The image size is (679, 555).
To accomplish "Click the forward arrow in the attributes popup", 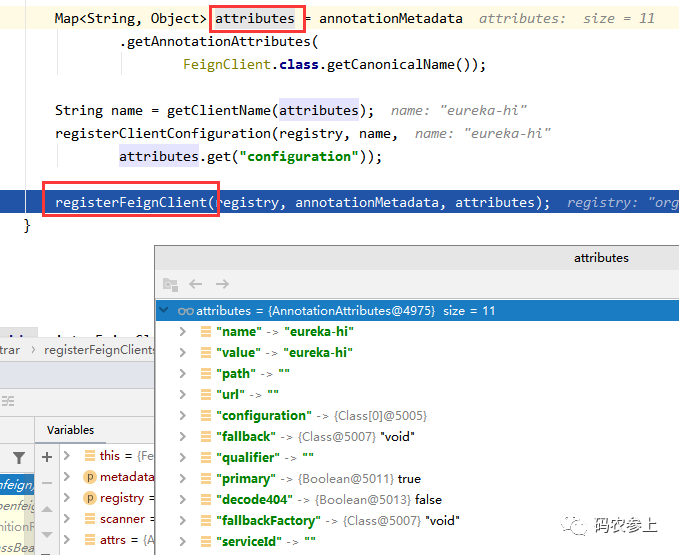I will pyautogui.click(x=222, y=284).
